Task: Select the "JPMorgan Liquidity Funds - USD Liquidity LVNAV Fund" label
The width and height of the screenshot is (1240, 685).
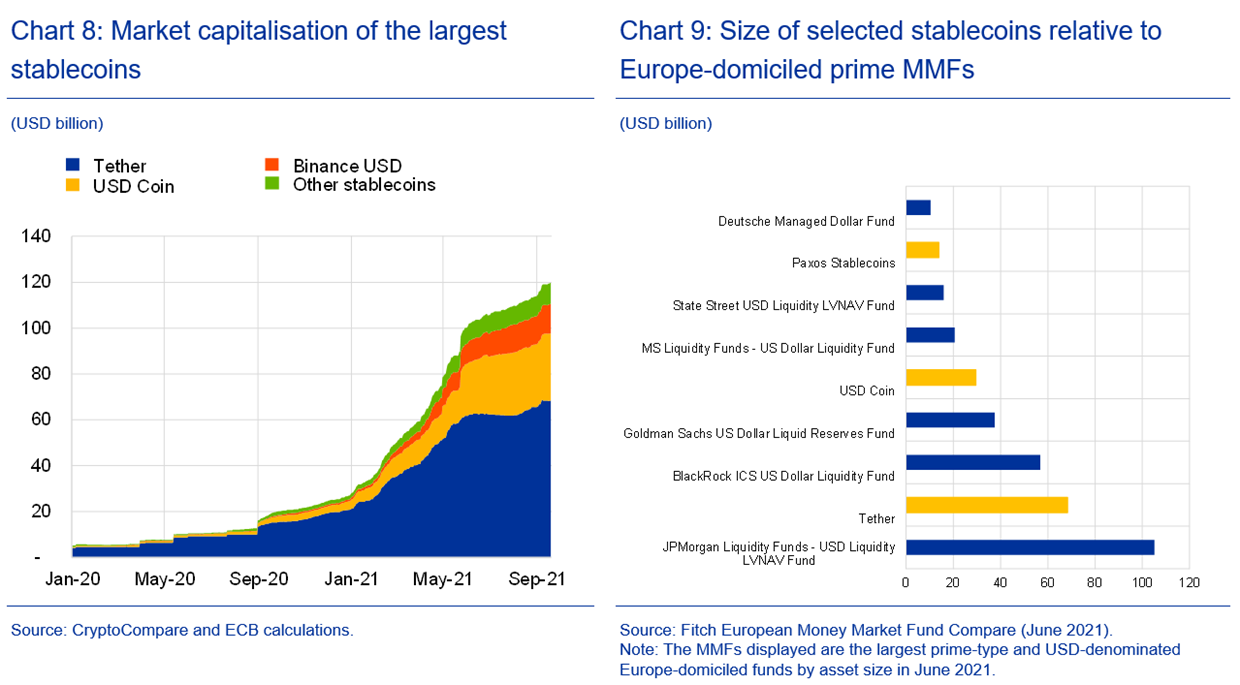Action: coord(779,554)
